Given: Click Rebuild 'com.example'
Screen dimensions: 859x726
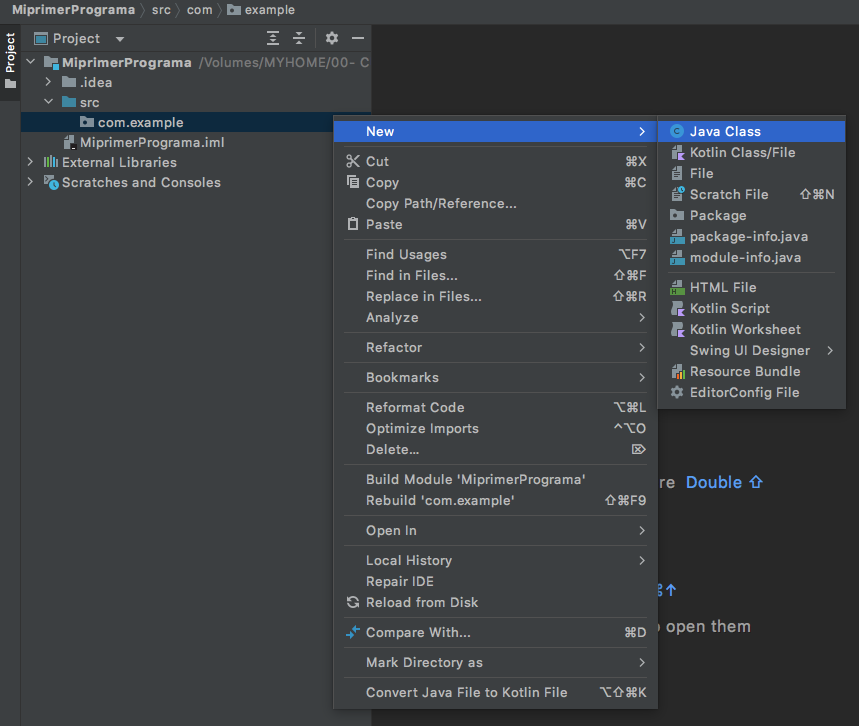Looking at the screenshot, I should point(495,500).
